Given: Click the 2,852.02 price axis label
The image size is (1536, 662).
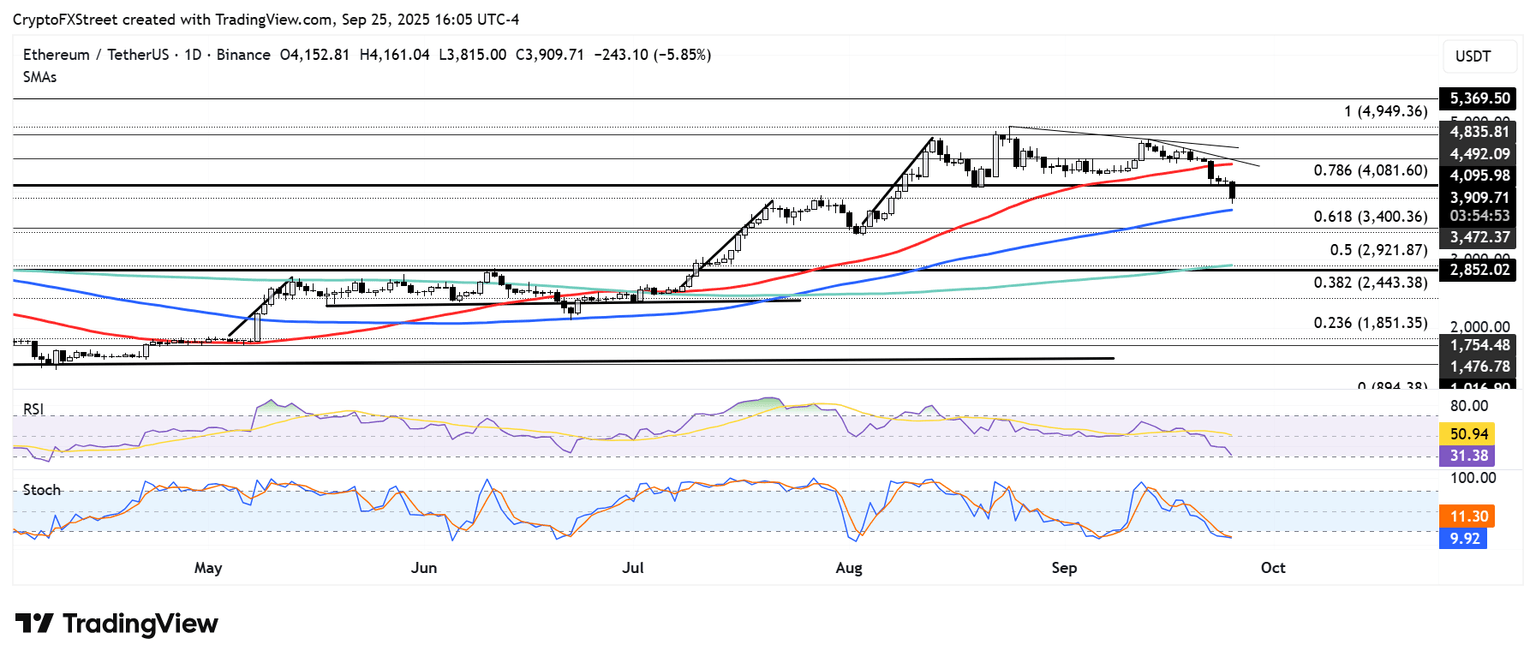Looking at the screenshot, I should (1477, 270).
